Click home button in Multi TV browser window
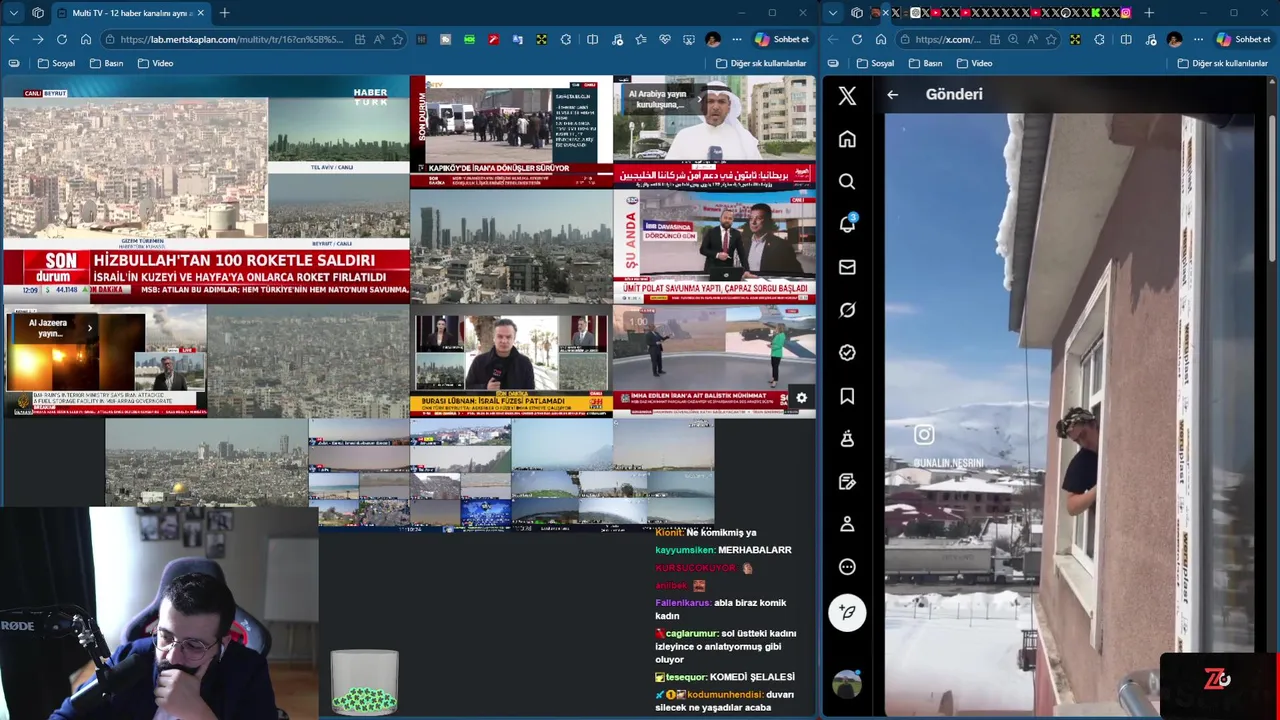The height and width of the screenshot is (720, 1280). click(x=86, y=40)
